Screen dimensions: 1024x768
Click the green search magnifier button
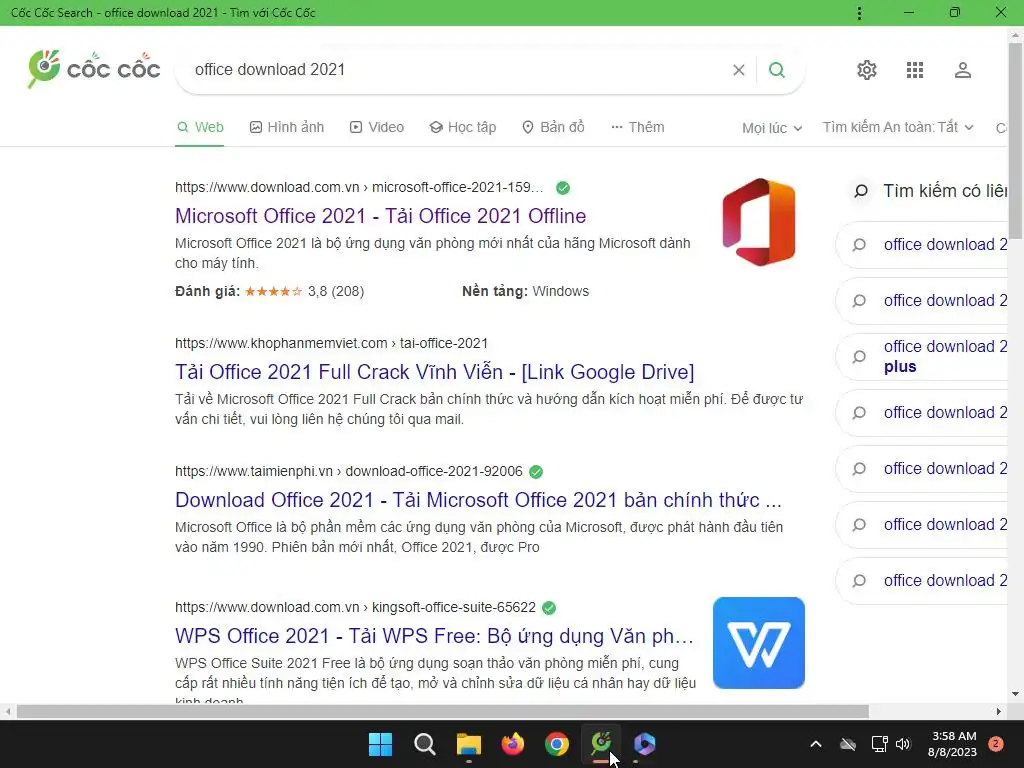[776, 70]
